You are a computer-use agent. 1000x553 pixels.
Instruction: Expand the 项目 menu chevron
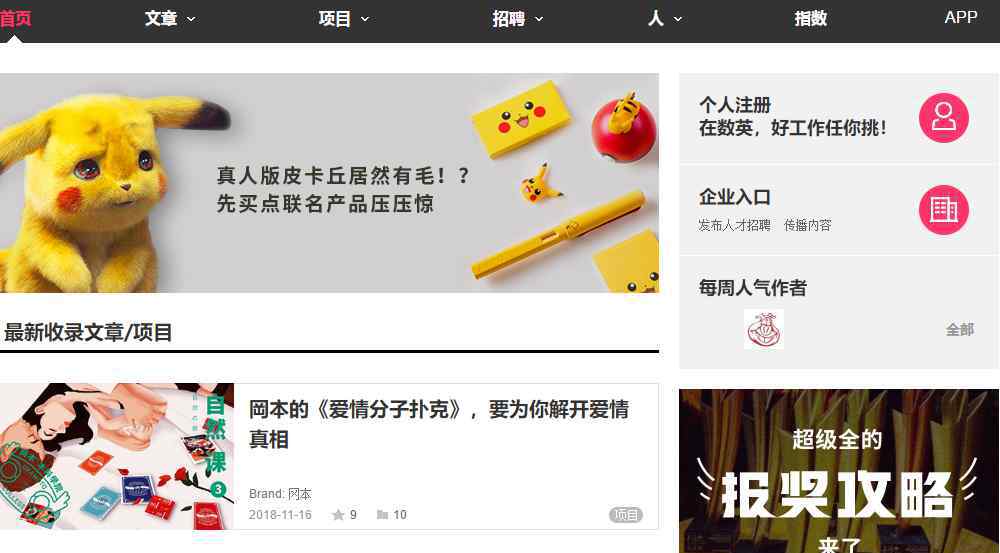point(365,19)
